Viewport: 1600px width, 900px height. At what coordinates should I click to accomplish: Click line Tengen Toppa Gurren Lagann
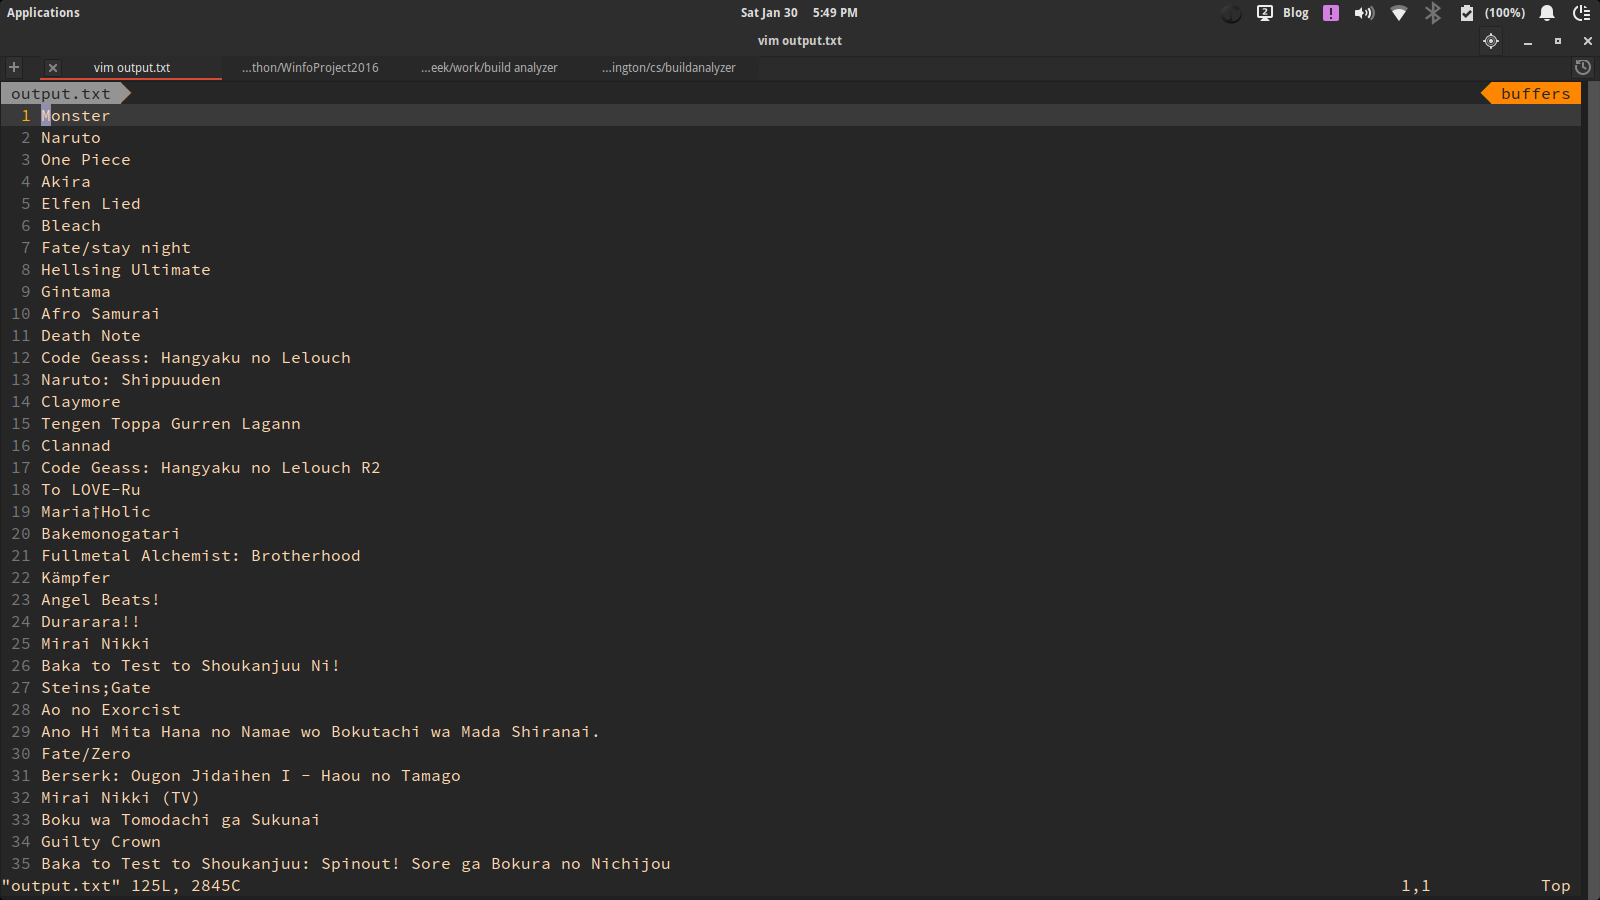coord(171,424)
